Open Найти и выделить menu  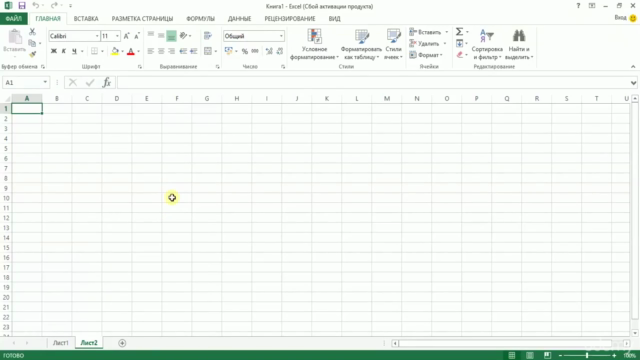click(x=519, y=44)
